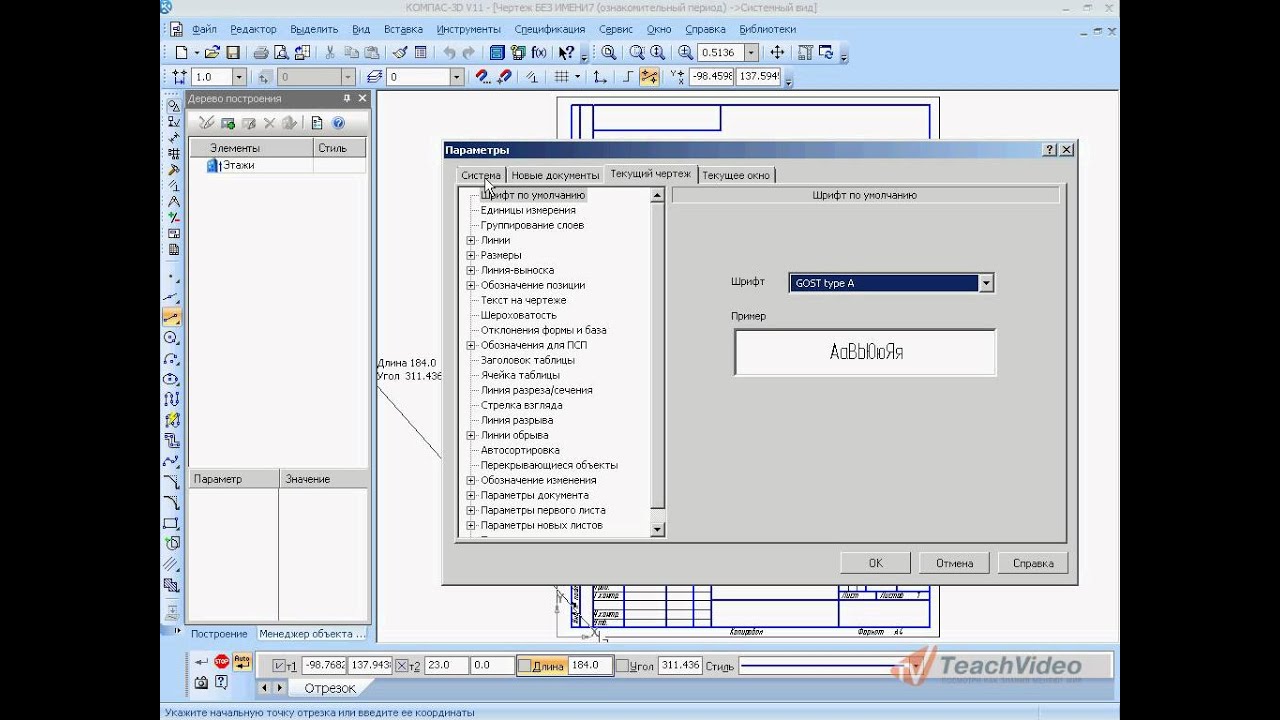The image size is (1280, 720).
Task: Click the format painter brush icon
Action: click(400, 53)
